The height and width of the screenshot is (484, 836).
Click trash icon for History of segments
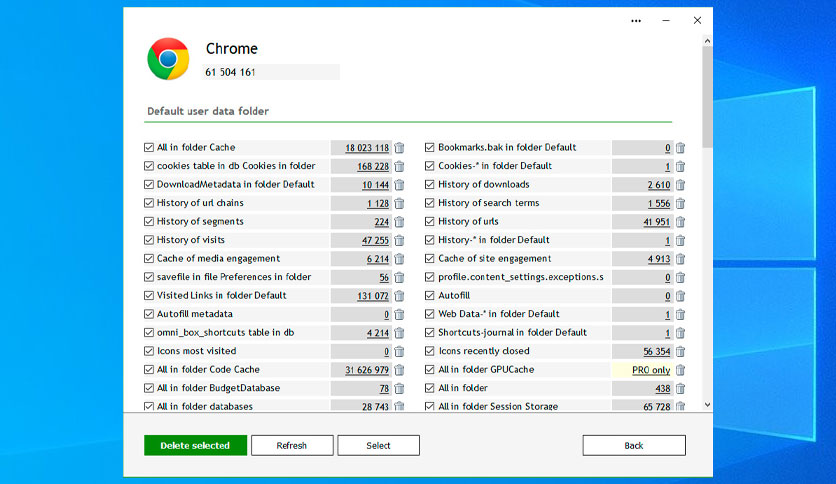point(399,222)
